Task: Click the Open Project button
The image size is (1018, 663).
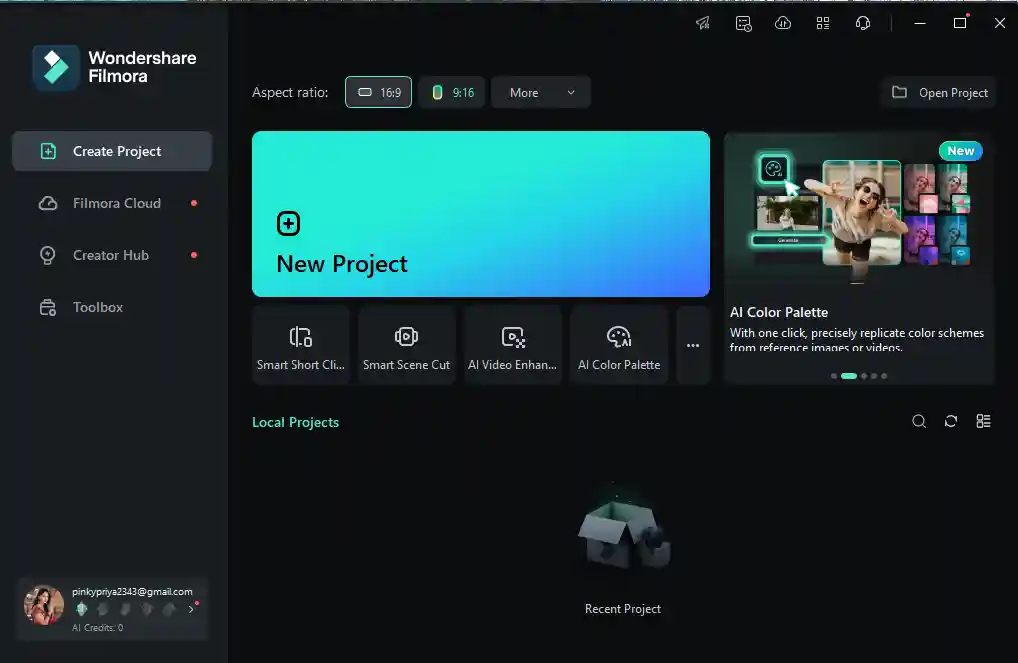Action: tap(939, 92)
